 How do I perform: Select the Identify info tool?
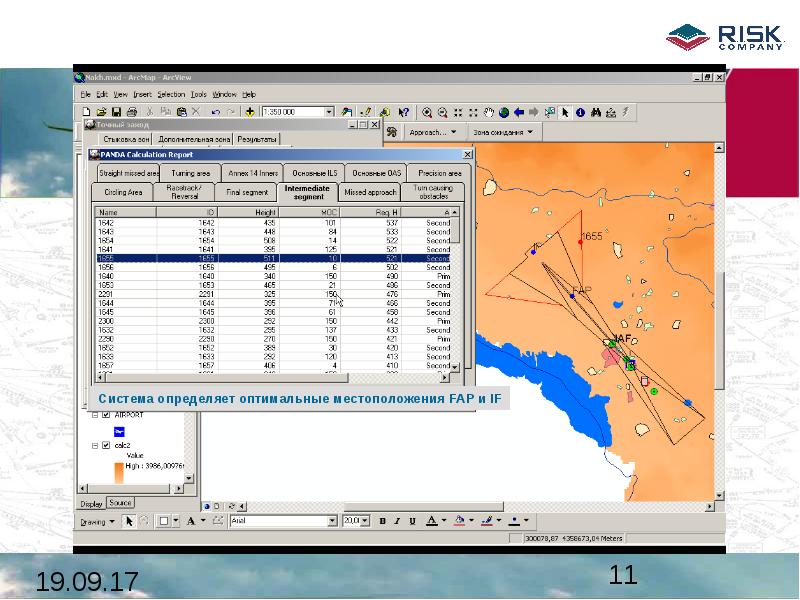coord(580,112)
